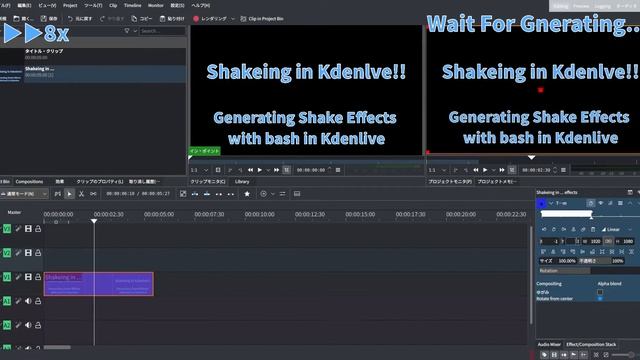Activate the selection arrow tool

pyautogui.click(x=69, y=194)
